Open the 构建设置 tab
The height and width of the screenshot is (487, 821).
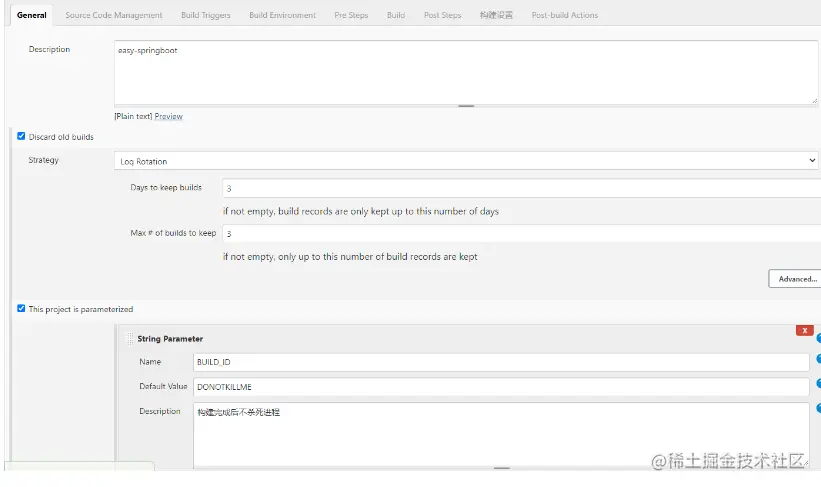[496, 15]
